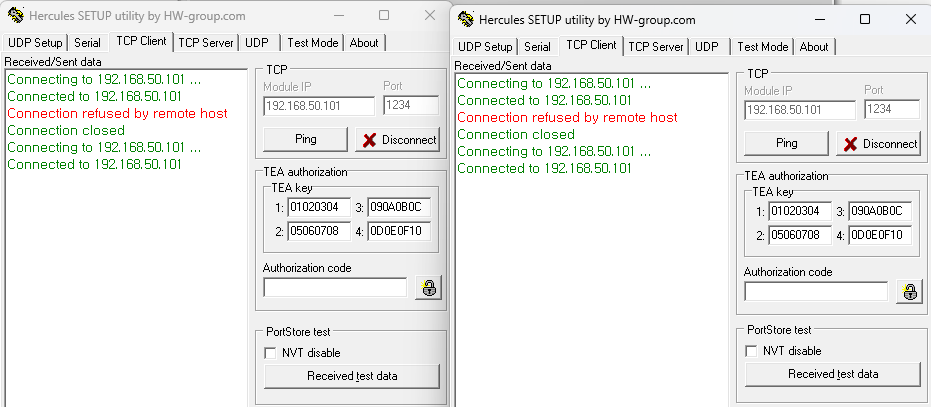
Task: Click TEA key 1 field in left window
Action: click(x=319, y=207)
